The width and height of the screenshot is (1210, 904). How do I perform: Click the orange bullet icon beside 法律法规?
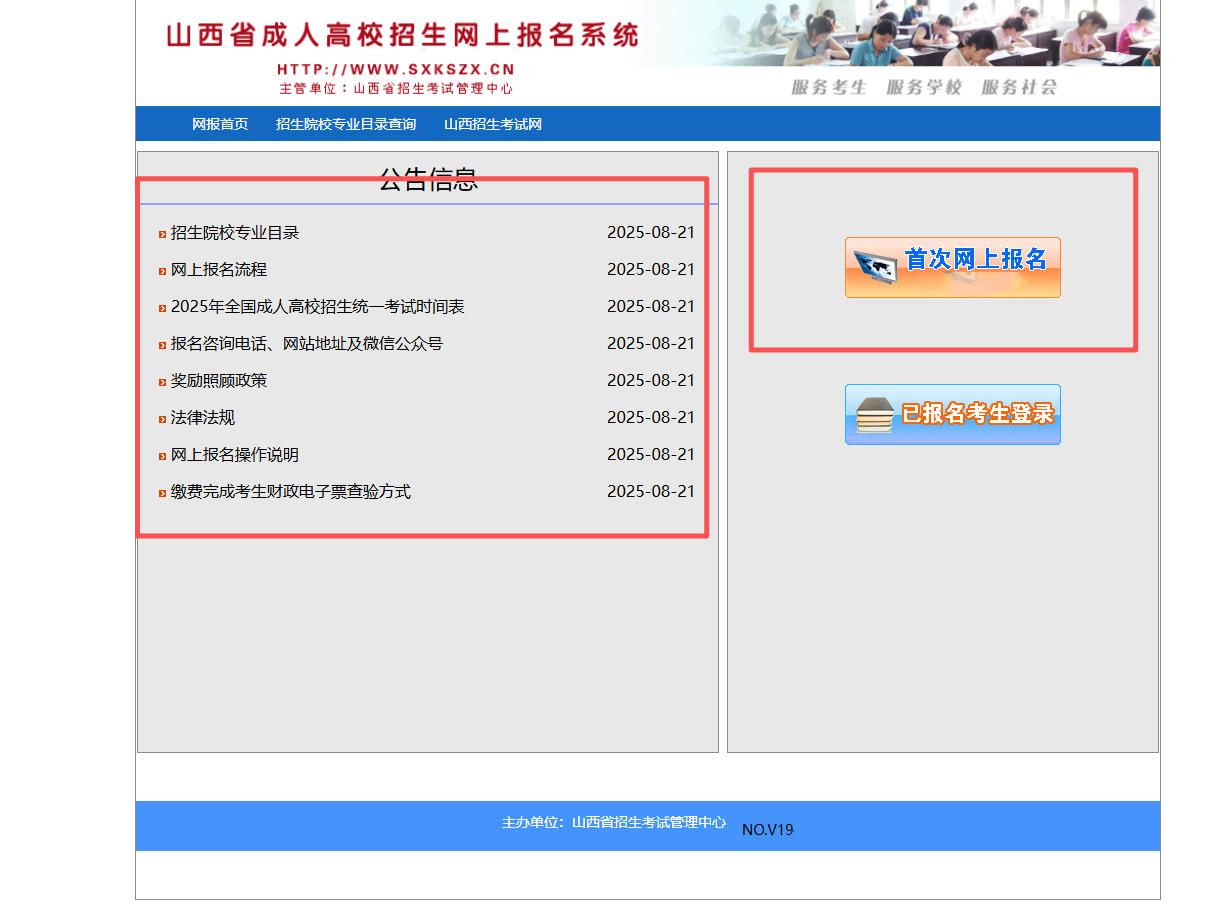(162, 420)
